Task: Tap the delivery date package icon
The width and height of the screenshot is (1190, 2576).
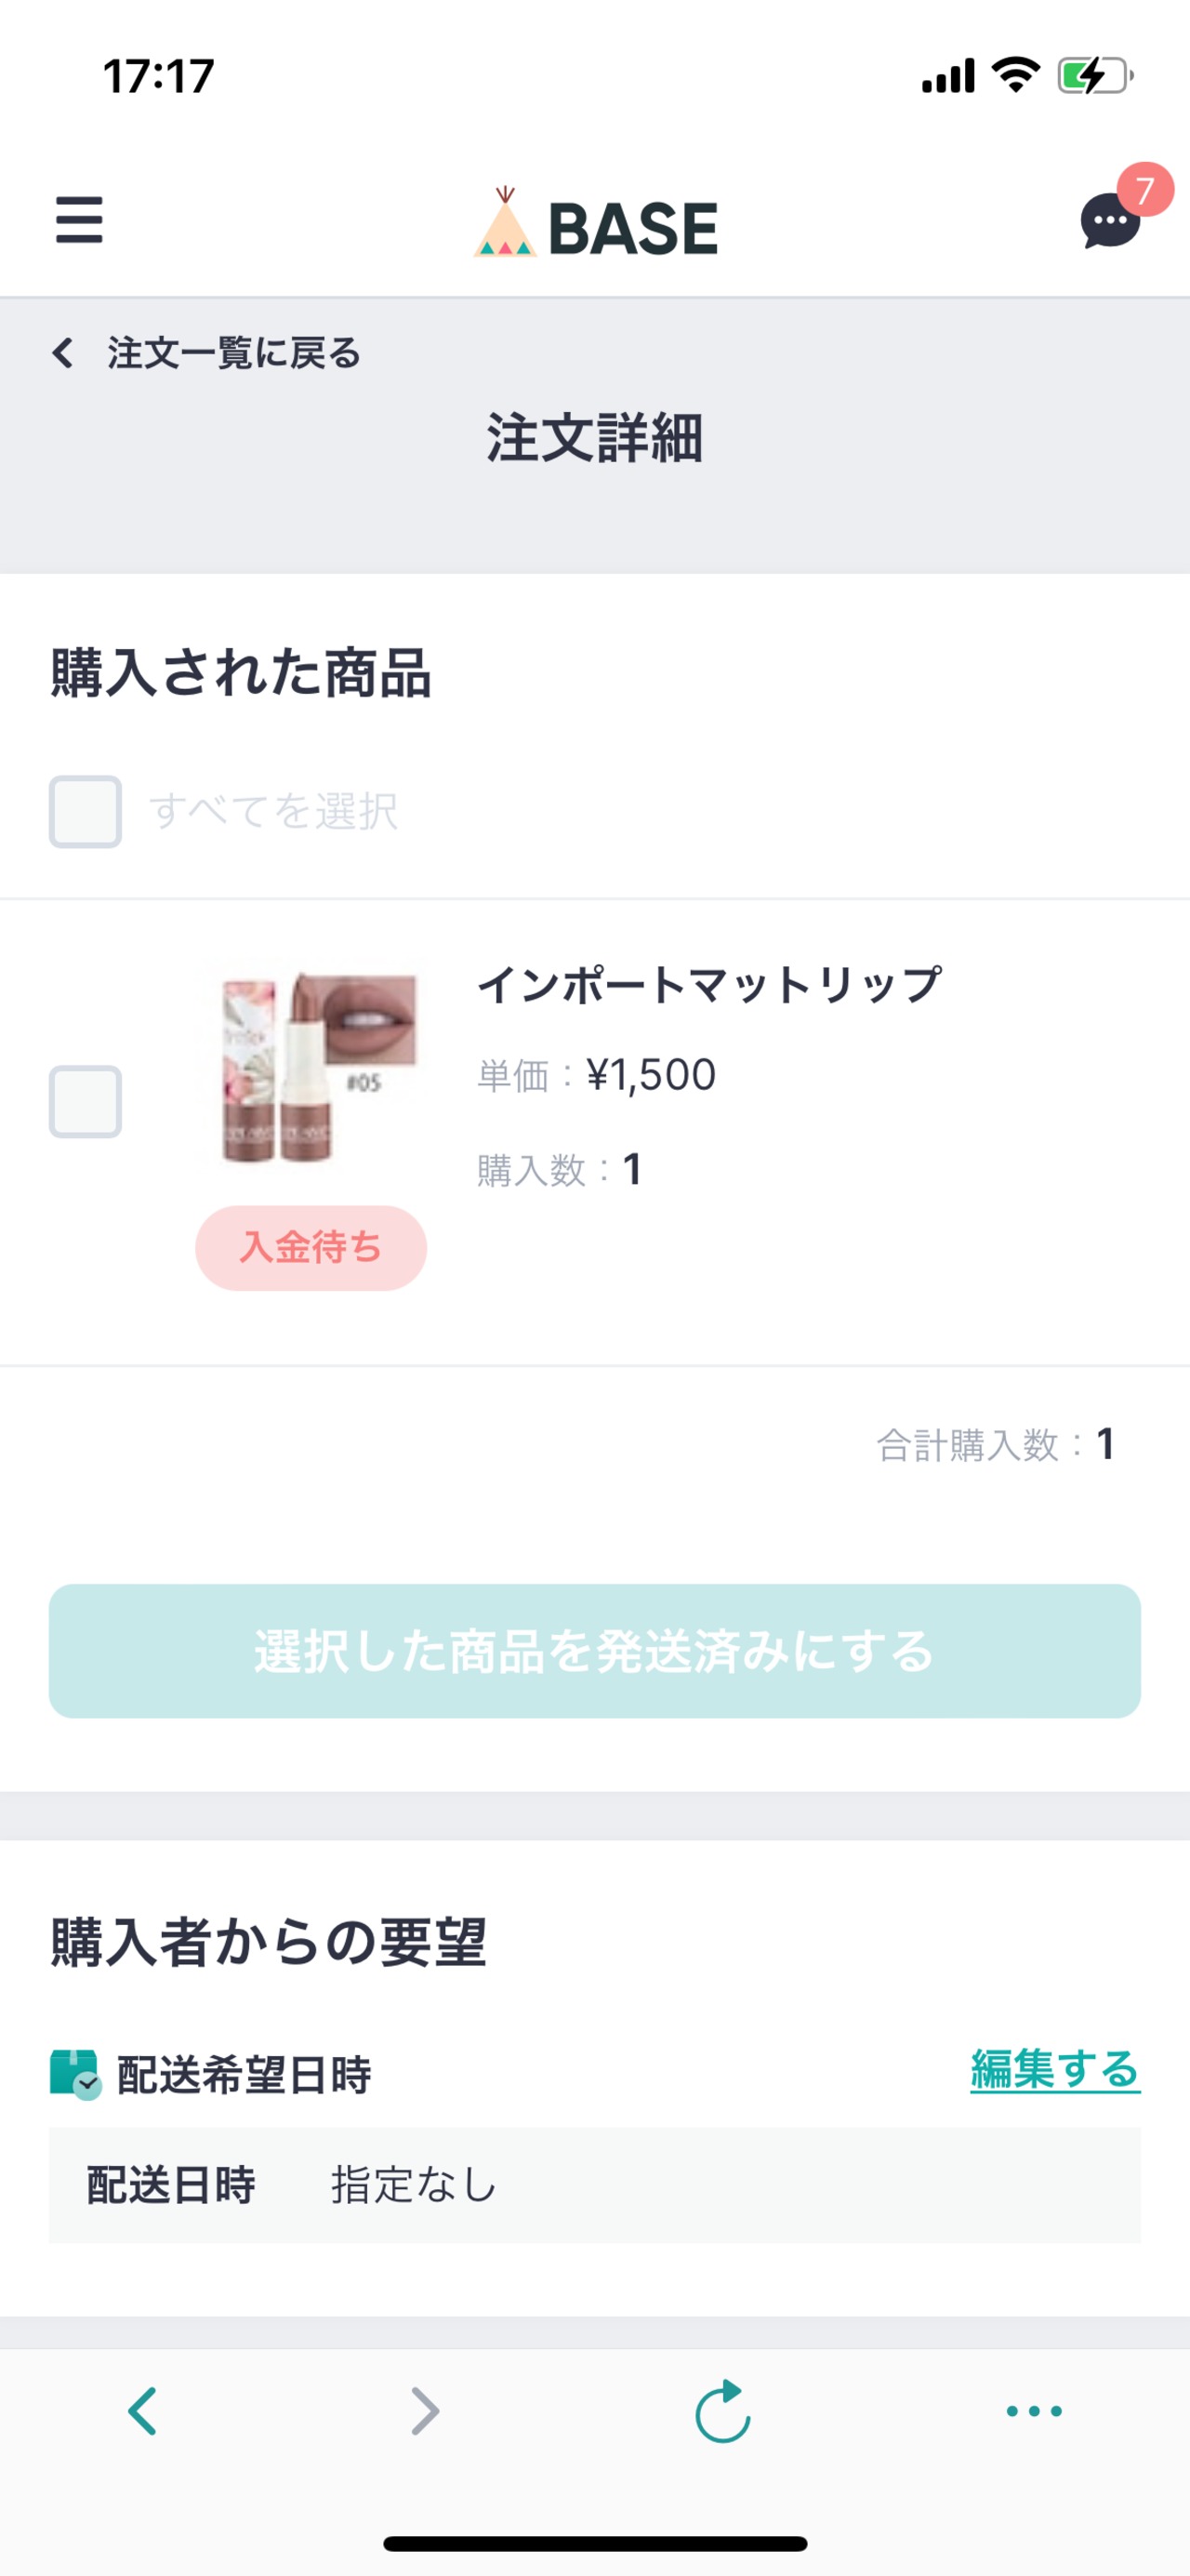Action: [75, 2073]
